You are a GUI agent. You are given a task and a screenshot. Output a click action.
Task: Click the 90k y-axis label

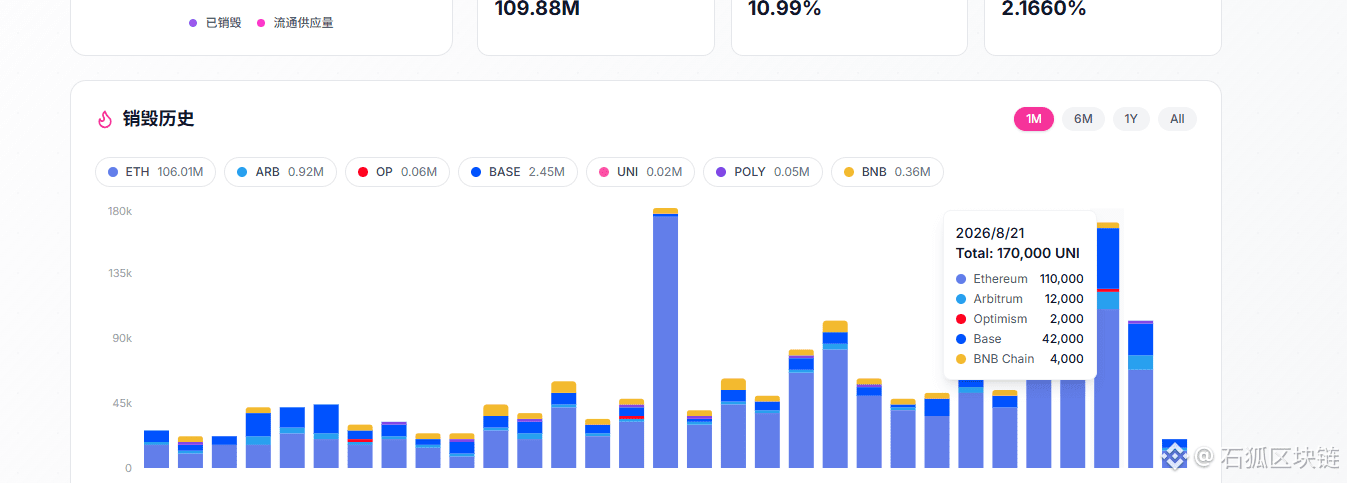tap(122, 338)
